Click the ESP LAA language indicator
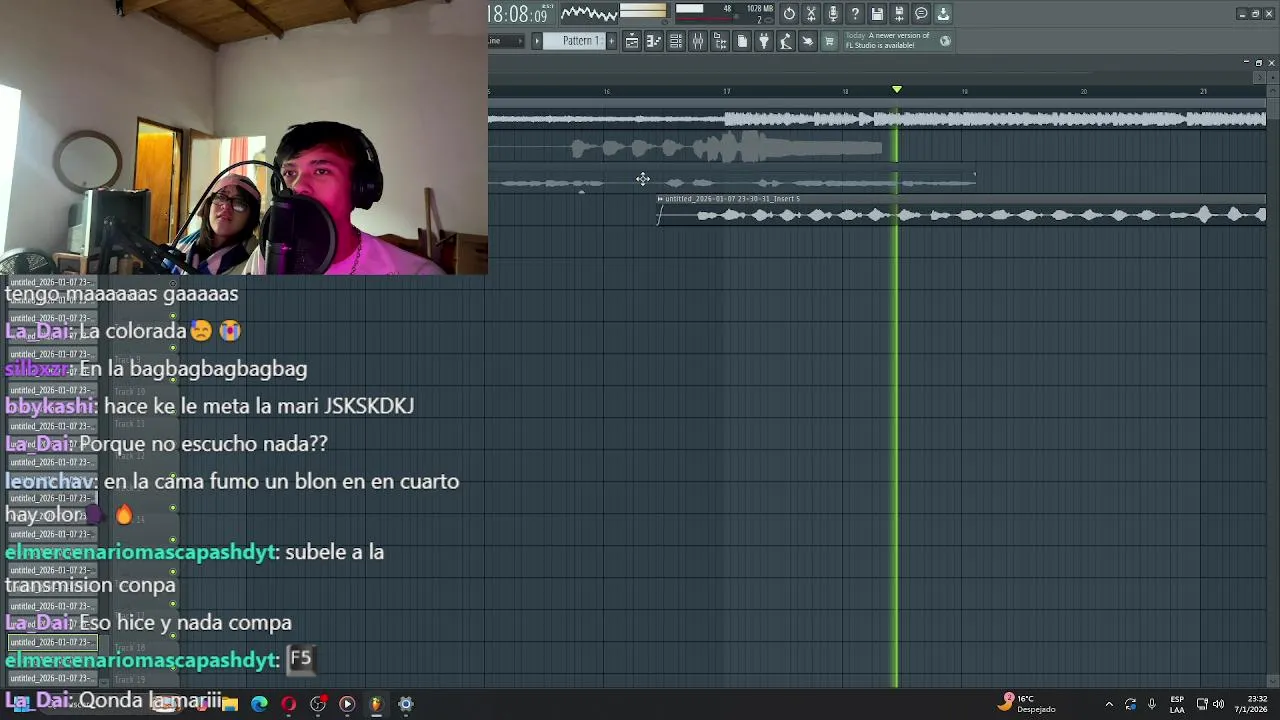1280x720 pixels. coord(1178,704)
